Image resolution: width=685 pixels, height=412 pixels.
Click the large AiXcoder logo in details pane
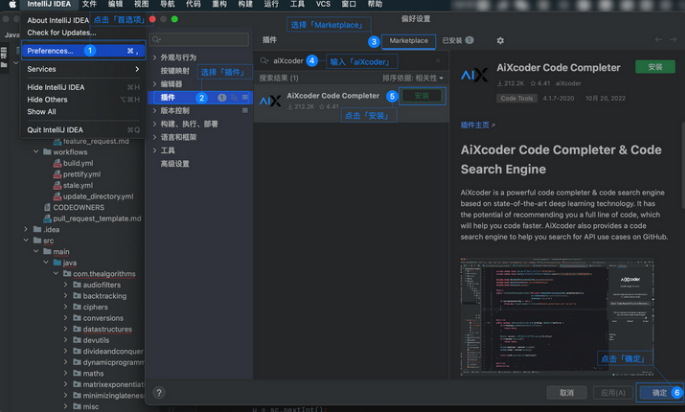[x=474, y=75]
